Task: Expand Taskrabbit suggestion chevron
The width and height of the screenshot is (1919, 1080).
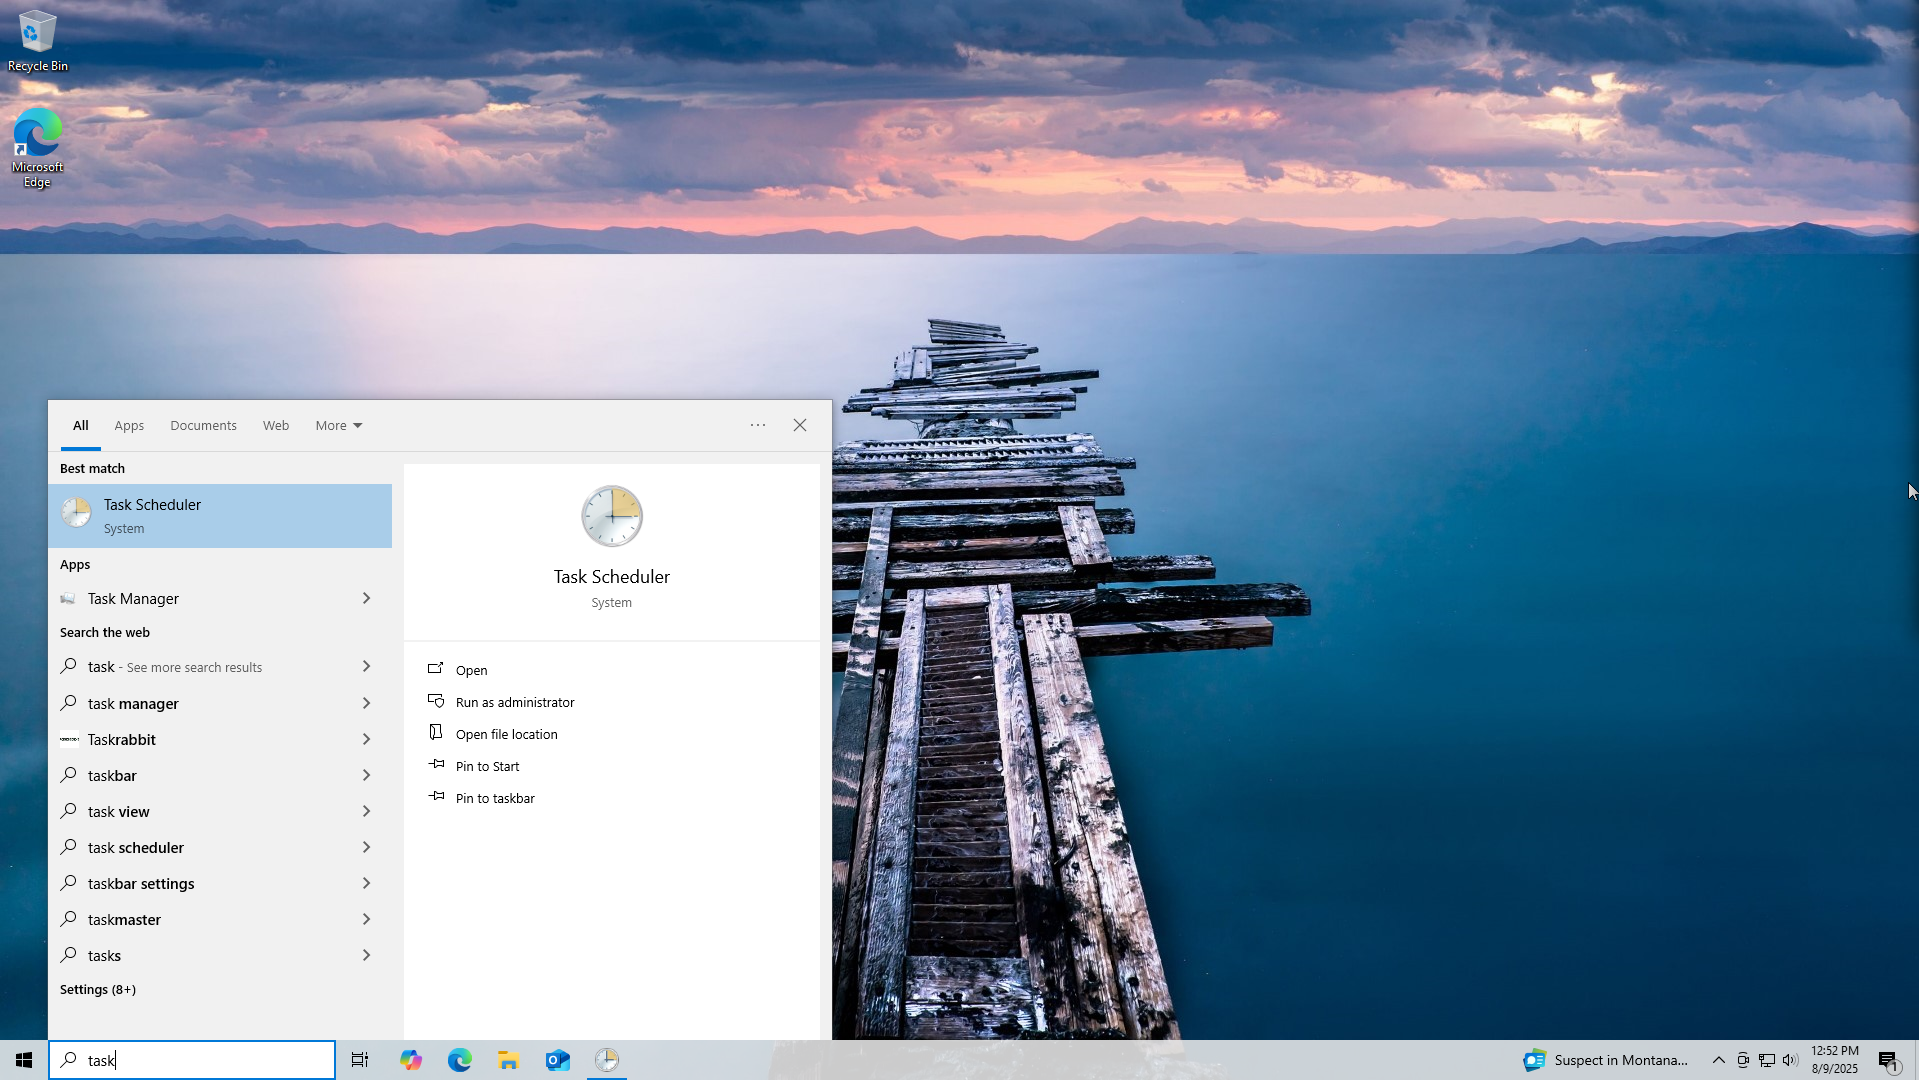Action: coord(367,739)
